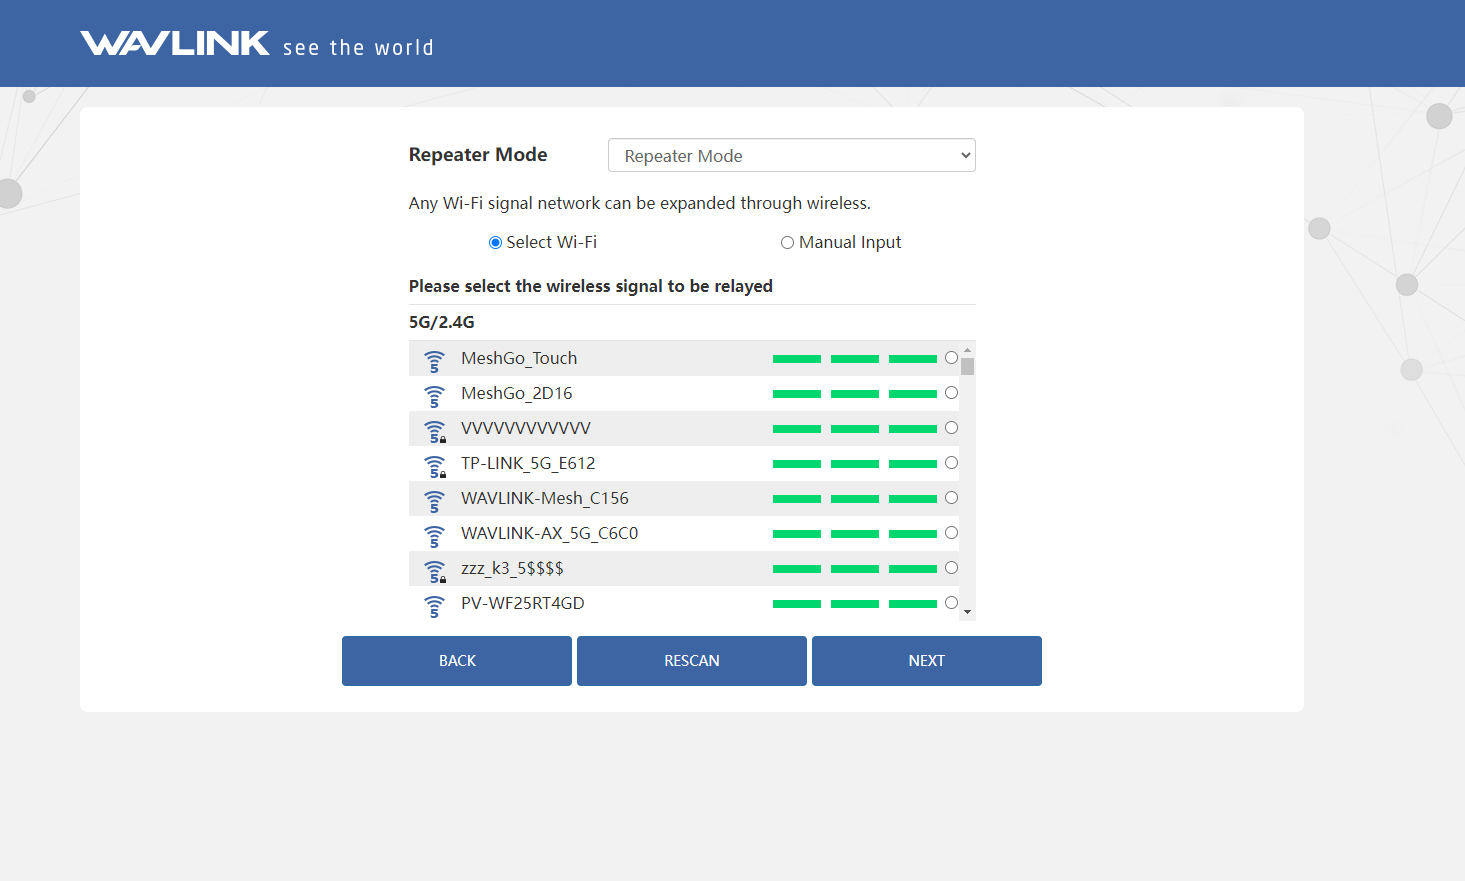This screenshot has width=1465, height=881.
Task: Pick the WAVLINK-AX_5G_C6C0 network name
Action: click(x=549, y=533)
